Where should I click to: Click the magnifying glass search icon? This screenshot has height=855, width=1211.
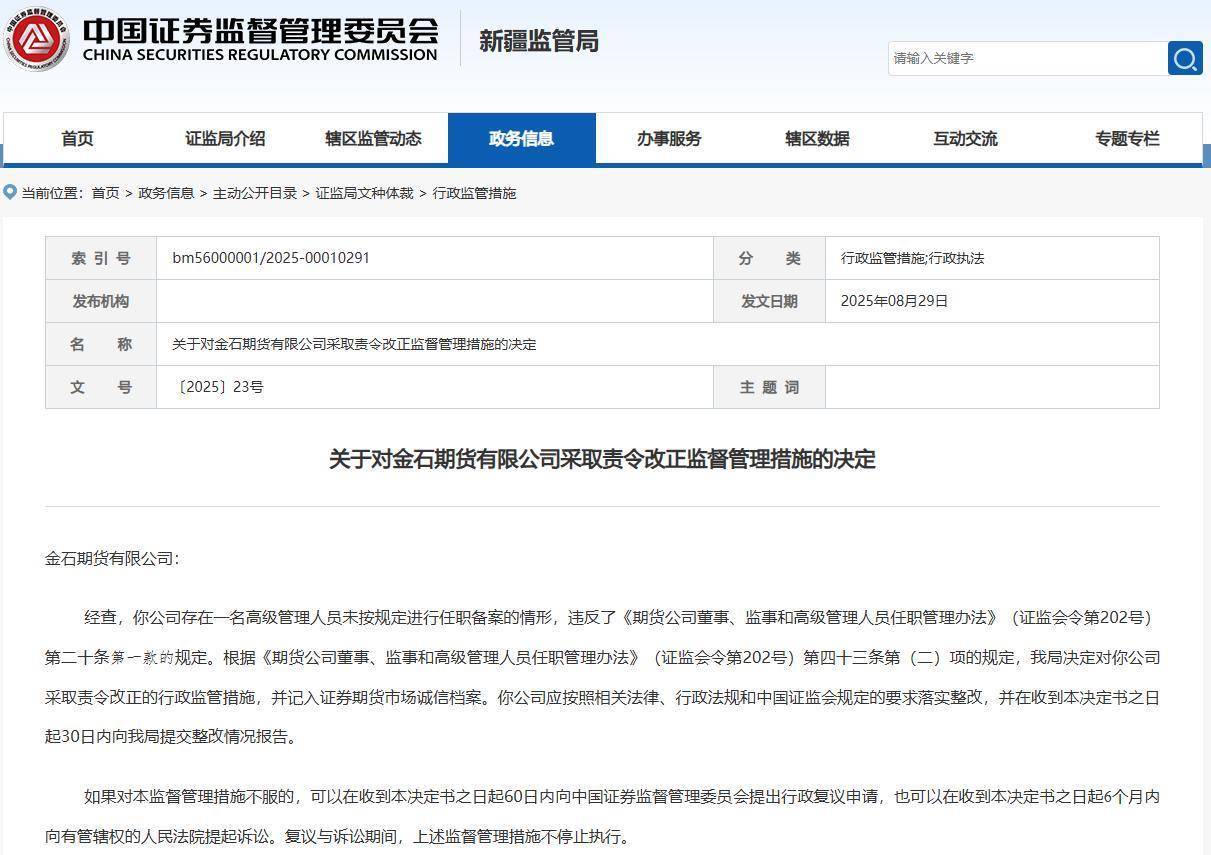coord(1185,59)
